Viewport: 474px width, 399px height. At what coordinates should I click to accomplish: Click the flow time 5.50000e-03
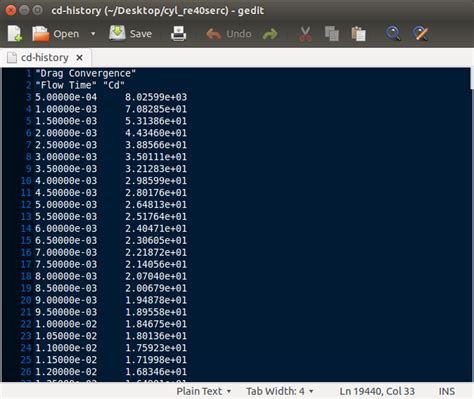(x=66, y=217)
